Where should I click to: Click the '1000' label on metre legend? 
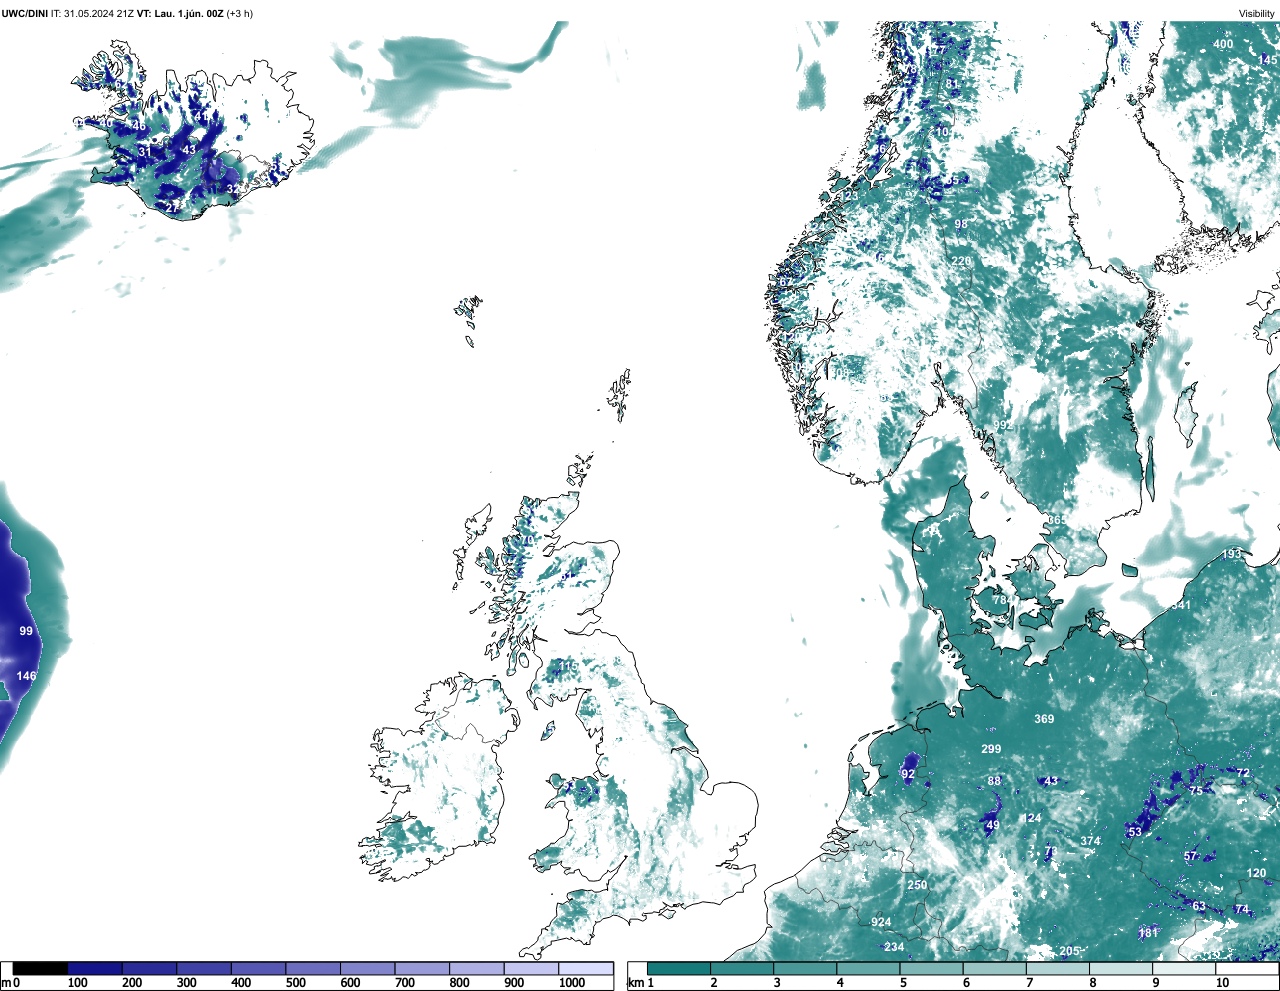tap(572, 983)
